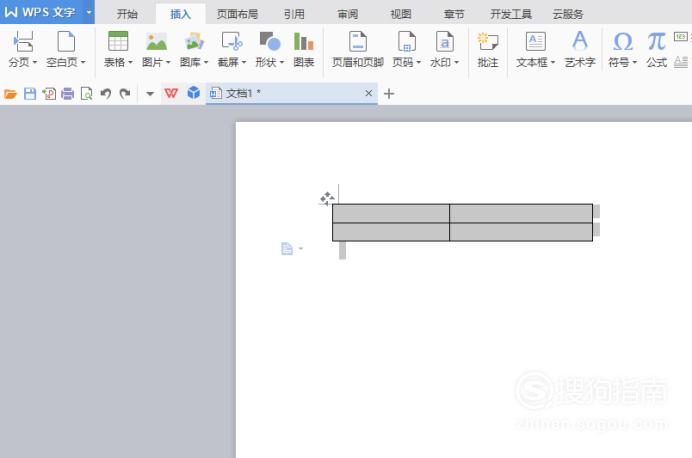Close the 文档1 document tab
Image resolution: width=692 pixels, height=458 pixels.
click(x=369, y=93)
